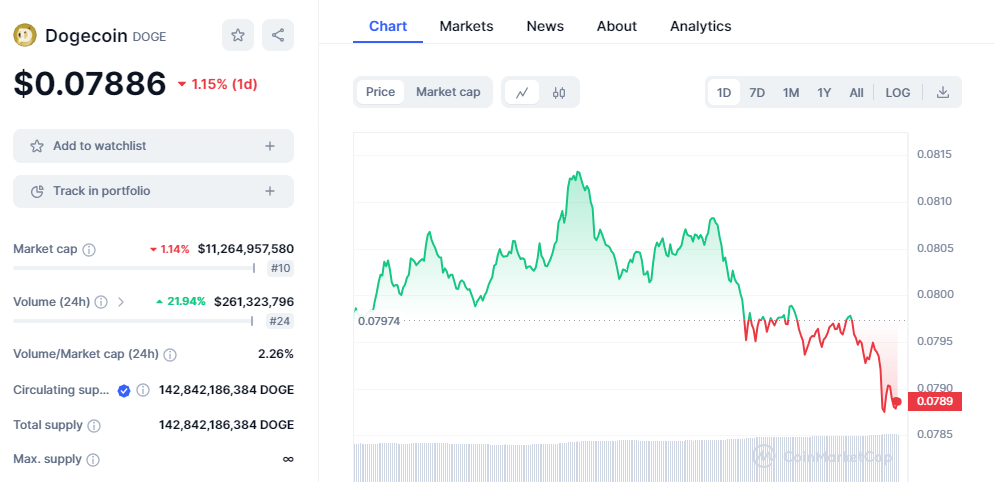Select the Price chart mode
Viewport: 995px width, 482px height.
tap(380, 92)
